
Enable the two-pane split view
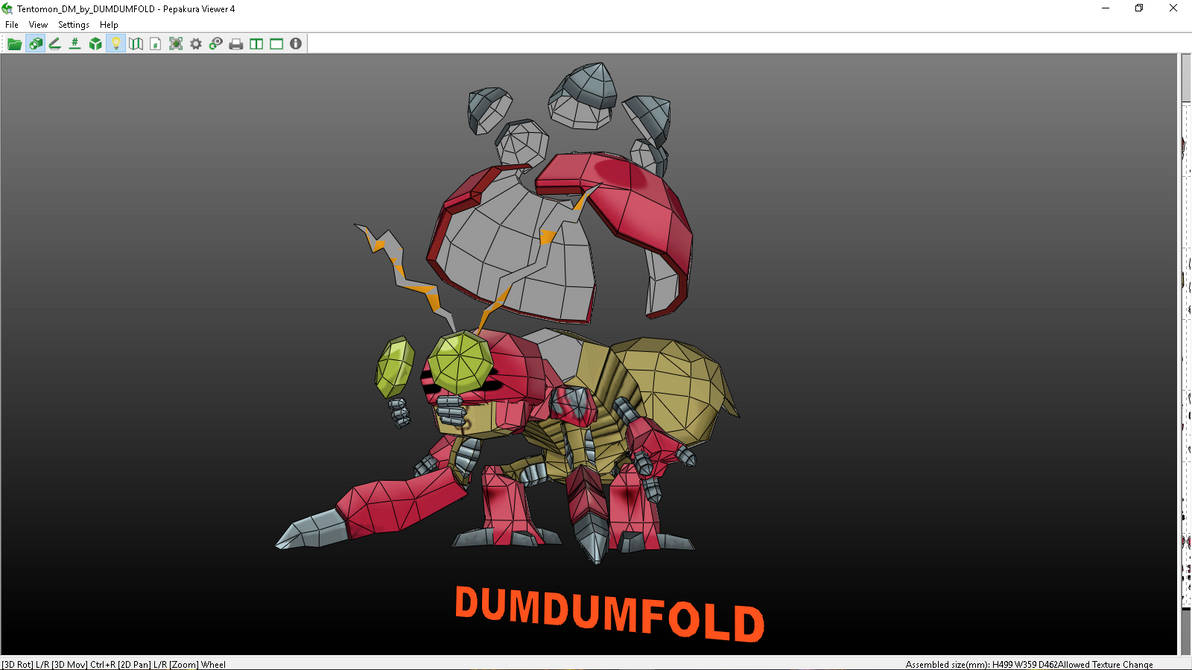pos(255,43)
